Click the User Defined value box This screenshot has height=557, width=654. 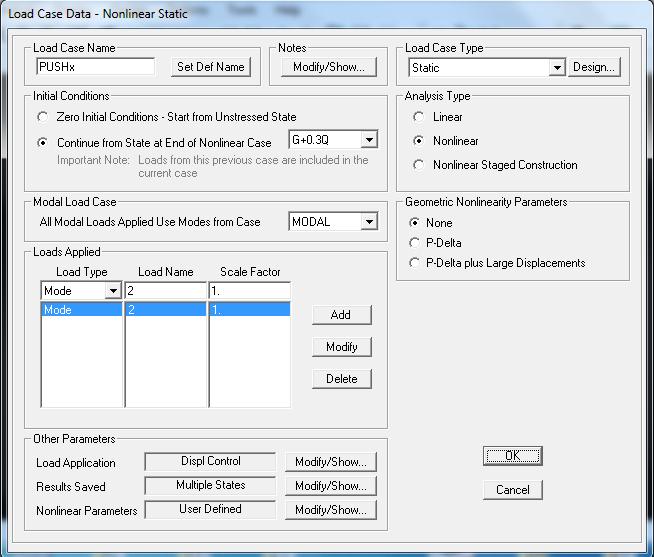(210, 509)
